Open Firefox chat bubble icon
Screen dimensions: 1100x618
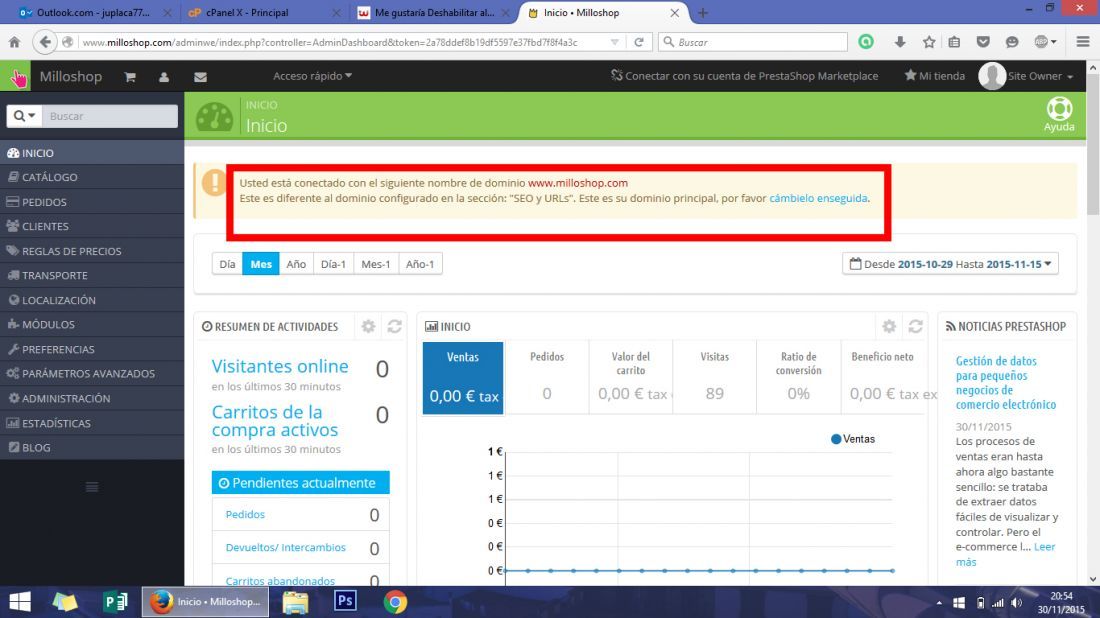point(1012,42)
